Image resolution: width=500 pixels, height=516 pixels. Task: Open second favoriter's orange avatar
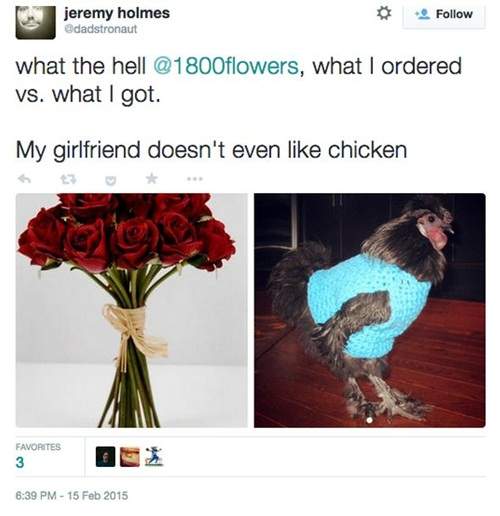click(130, 457)
